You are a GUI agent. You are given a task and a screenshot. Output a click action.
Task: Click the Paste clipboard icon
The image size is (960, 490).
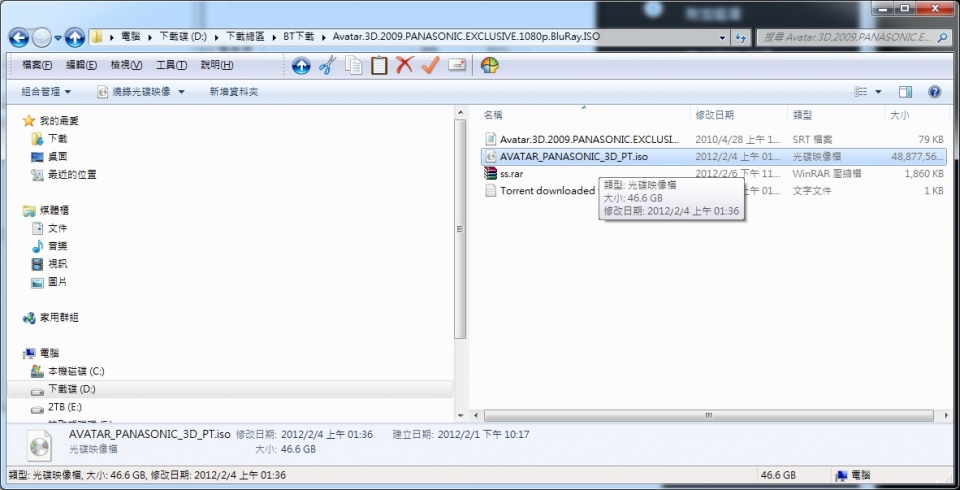coord(379,65)
